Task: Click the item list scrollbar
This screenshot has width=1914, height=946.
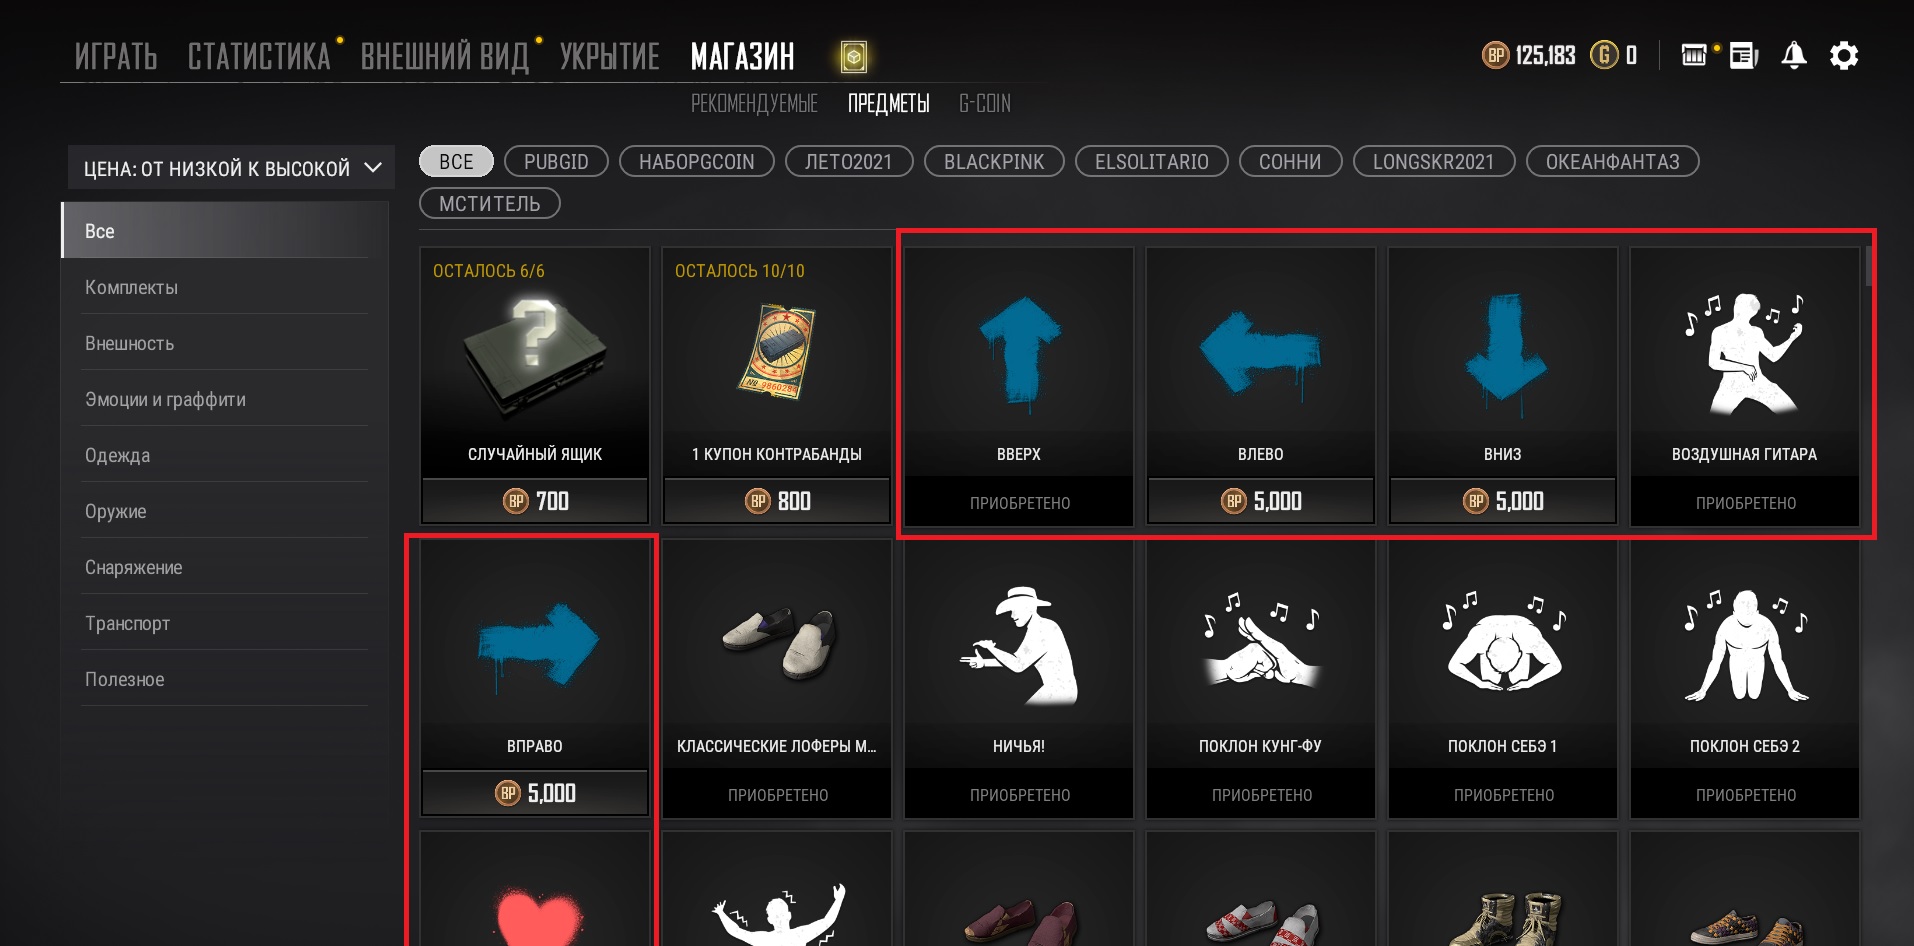Action: [1868, 266]
